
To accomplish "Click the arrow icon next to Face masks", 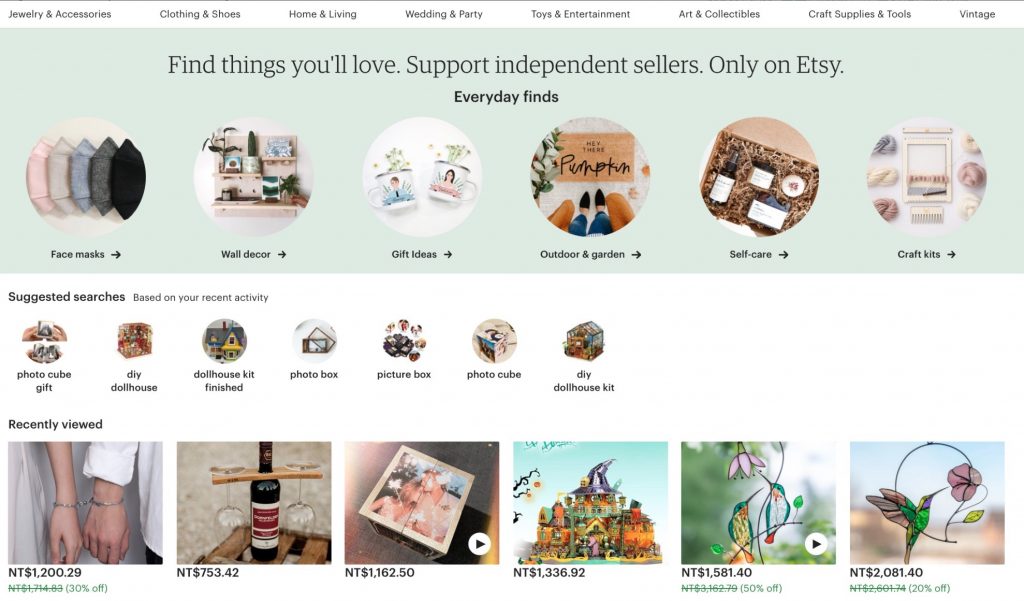I will point(116,255).
